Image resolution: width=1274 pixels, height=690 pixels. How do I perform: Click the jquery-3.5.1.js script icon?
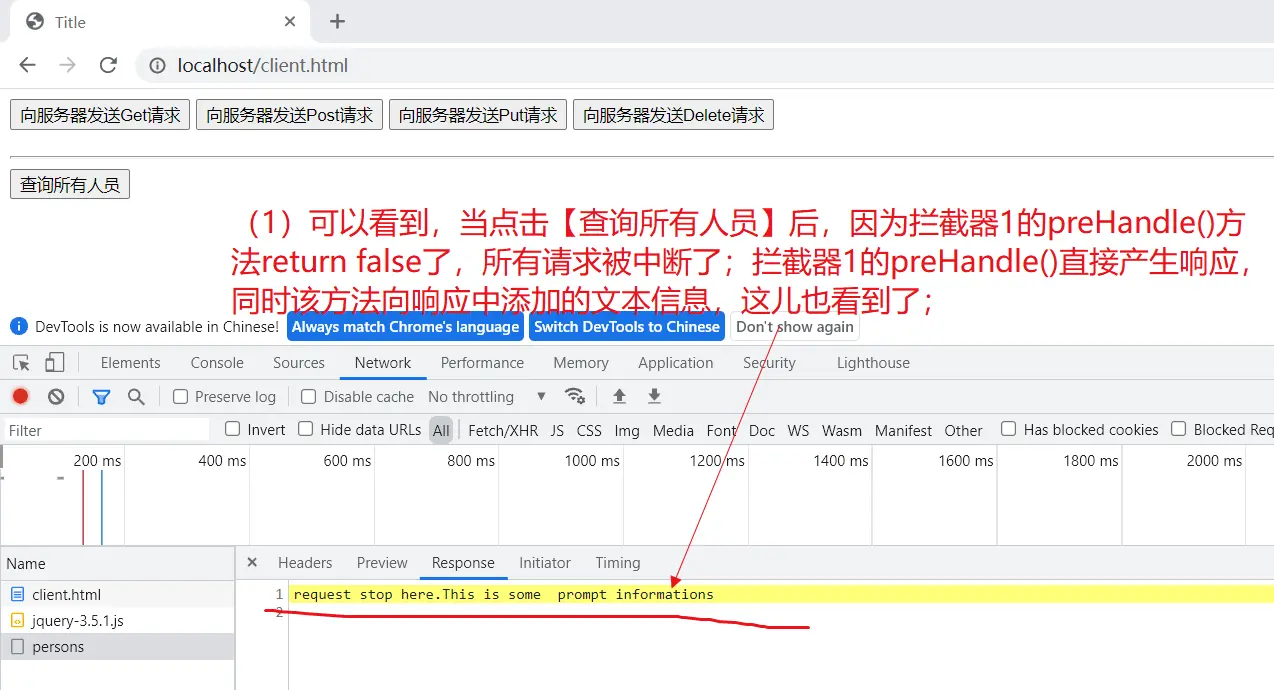click(x=17, y=621)
